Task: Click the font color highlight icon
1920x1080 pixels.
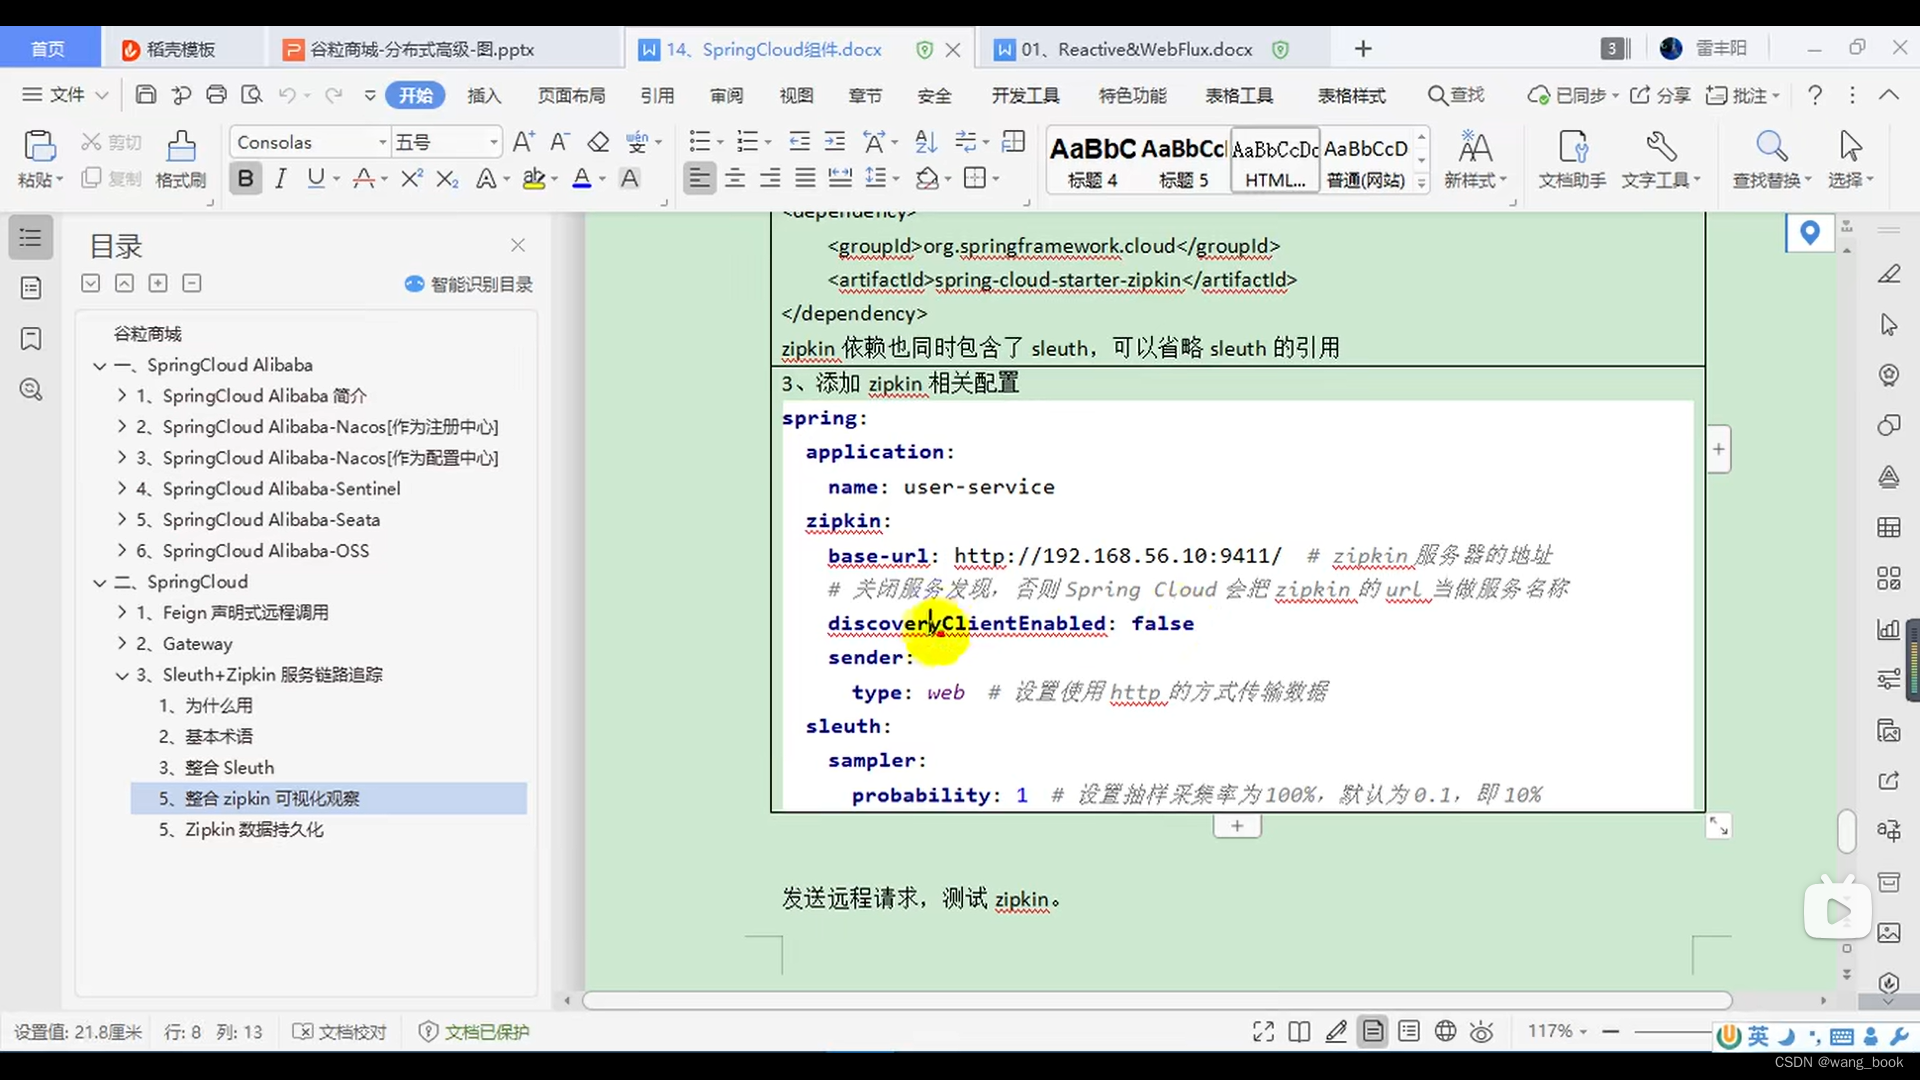Action: [533, 178]
